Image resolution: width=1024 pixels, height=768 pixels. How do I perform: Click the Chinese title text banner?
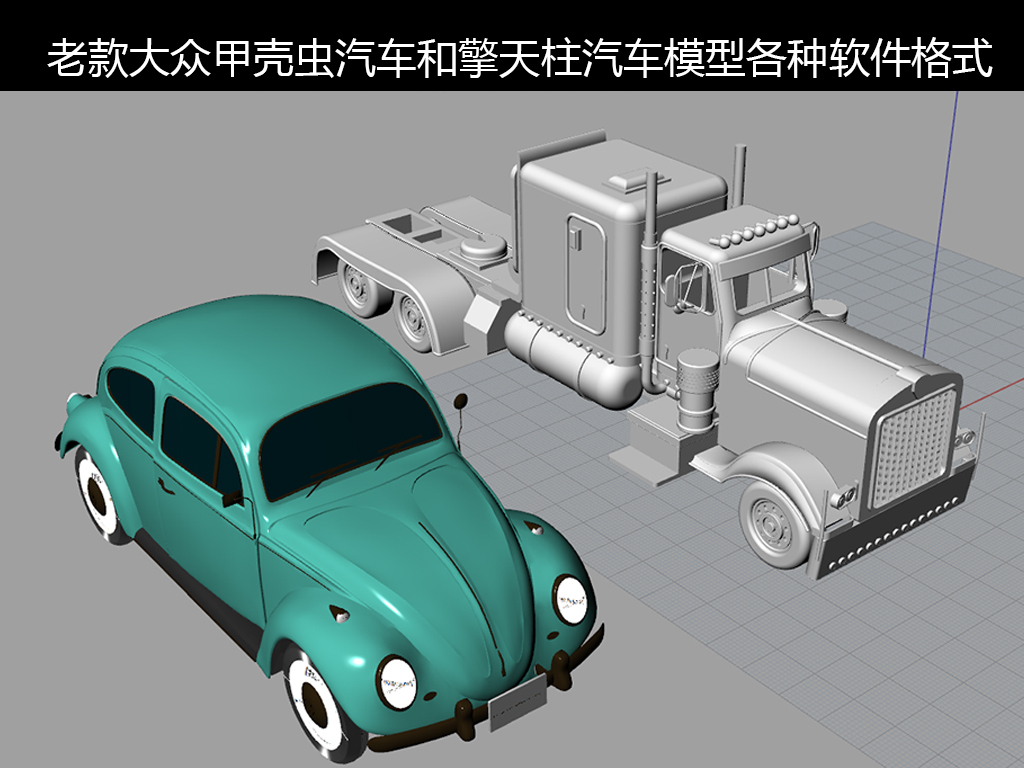520,58
